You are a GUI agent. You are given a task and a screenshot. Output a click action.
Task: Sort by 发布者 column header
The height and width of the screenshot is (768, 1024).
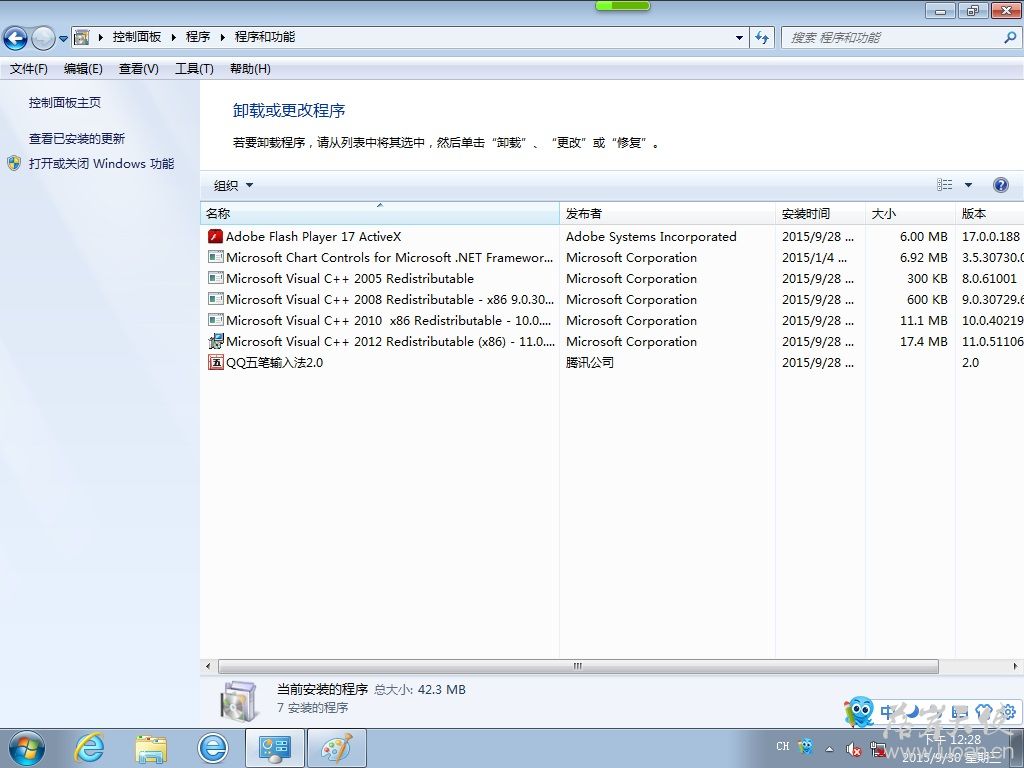[667, 214]
